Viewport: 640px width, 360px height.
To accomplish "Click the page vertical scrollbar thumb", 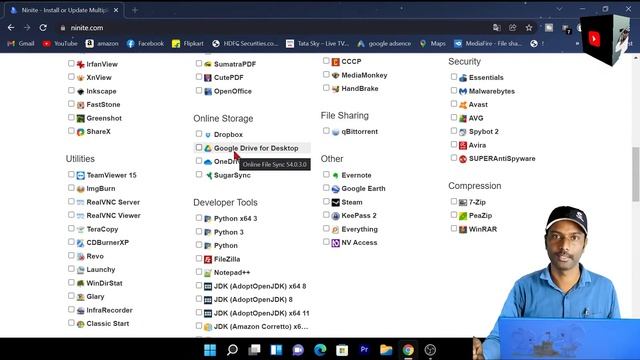I will point(636,174).
